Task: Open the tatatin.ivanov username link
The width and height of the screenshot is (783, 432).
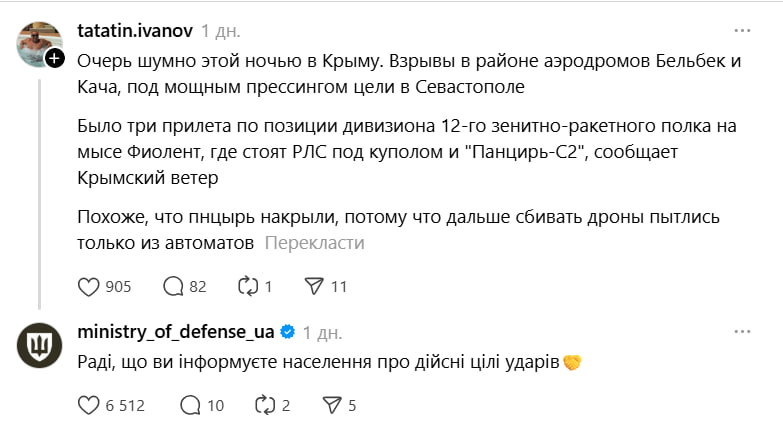Action: (134, 30)
